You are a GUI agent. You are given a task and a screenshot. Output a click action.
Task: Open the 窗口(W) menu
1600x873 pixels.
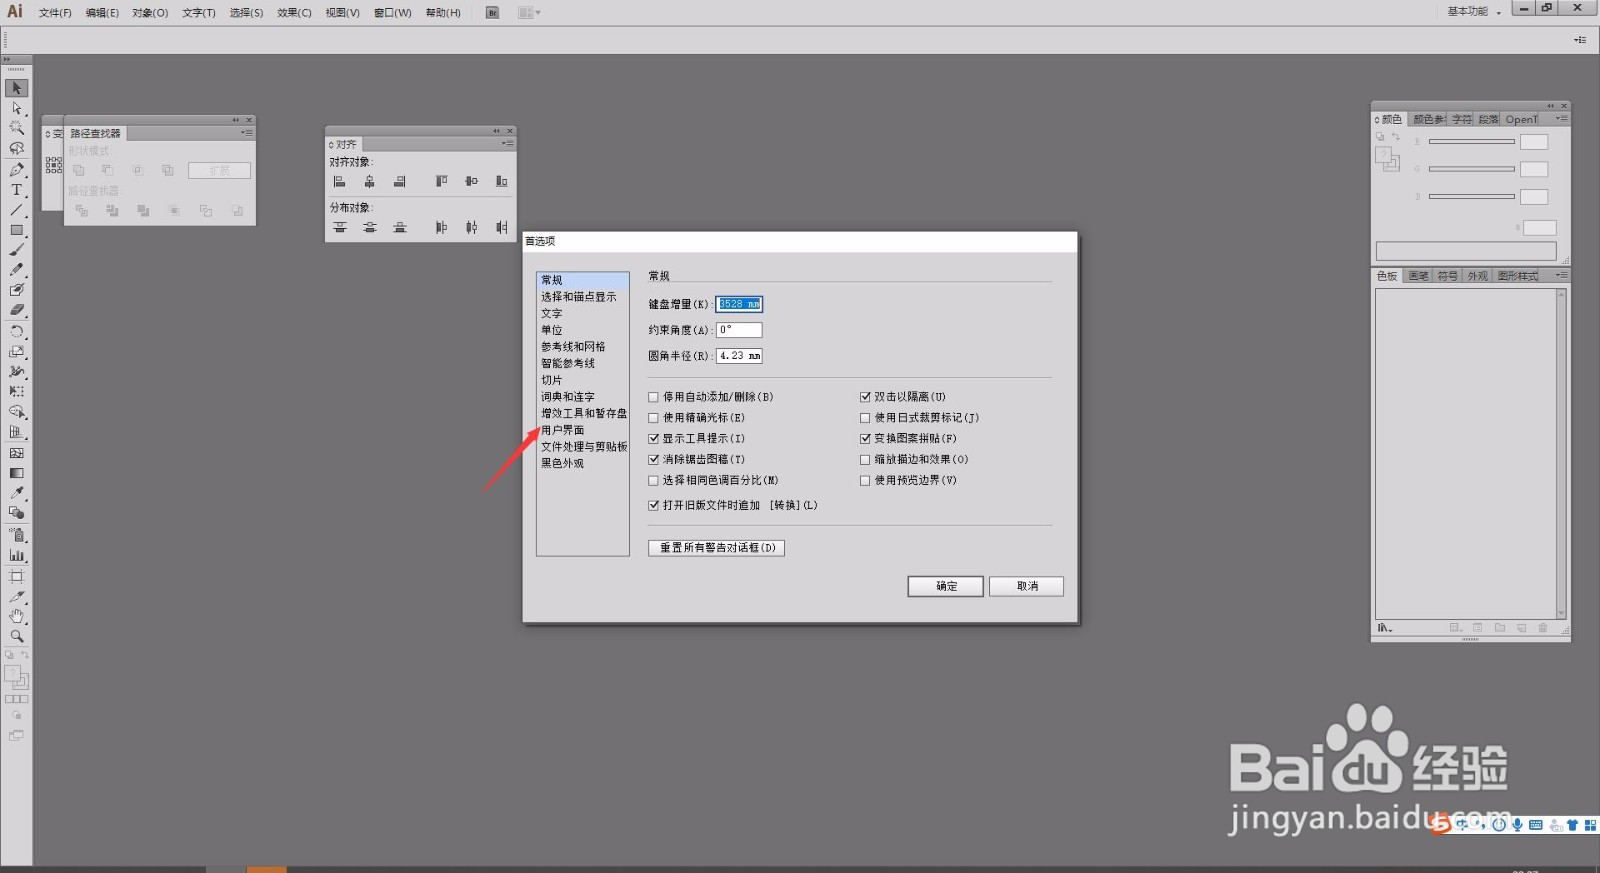[x=392, y=13]
